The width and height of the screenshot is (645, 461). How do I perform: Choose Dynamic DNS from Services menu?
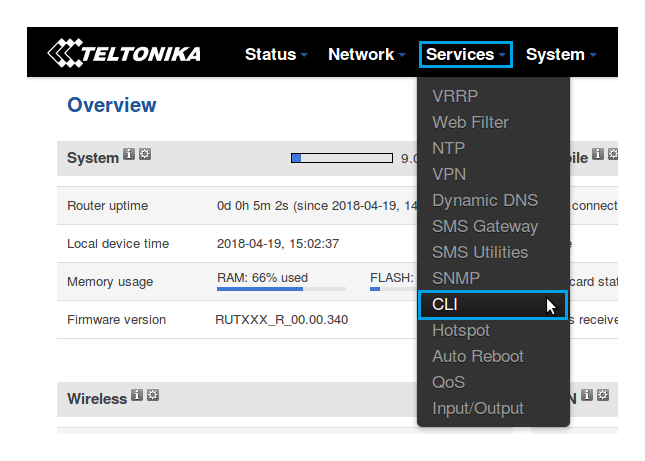pos(484,200)
